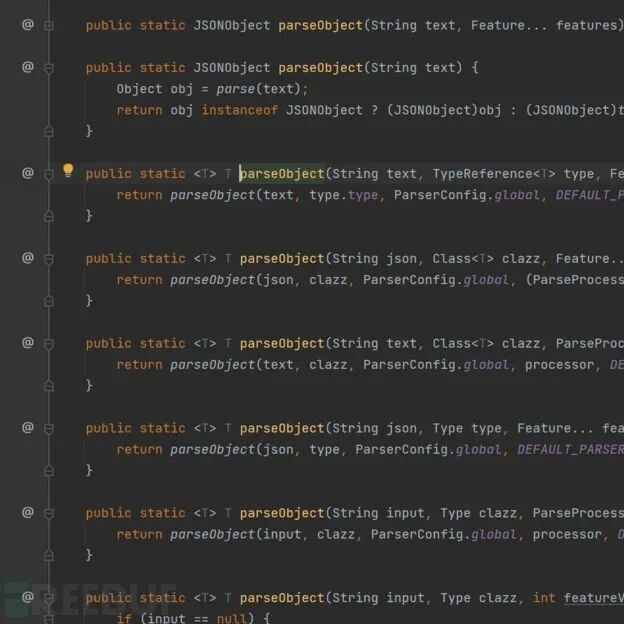The image size is (624, 624).
Task: Collapse parseObject(String input, Type clazz, ParseProcess) method
Action: coord(49,514)
